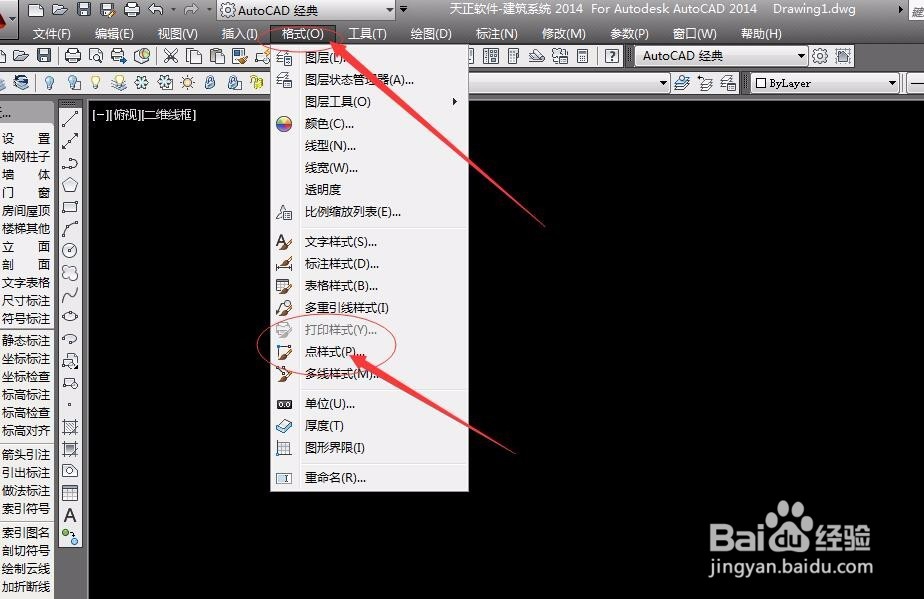The height and width of the screenshot is (599, 924).
Task: Select the Table tool in draw toolbar
Action: (x=70, y=493)
